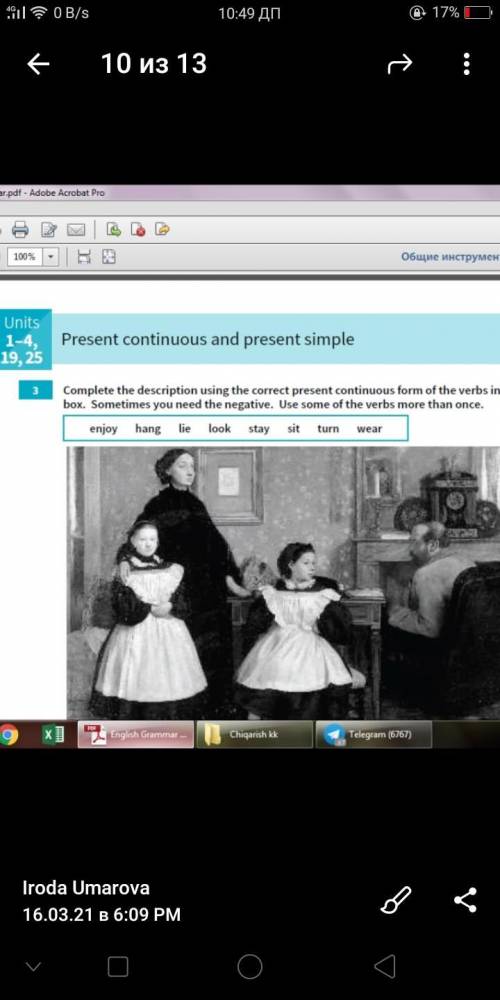Tap the forward share arrow icon
This screenshot has width=500, height=1000.
point(400,64)
